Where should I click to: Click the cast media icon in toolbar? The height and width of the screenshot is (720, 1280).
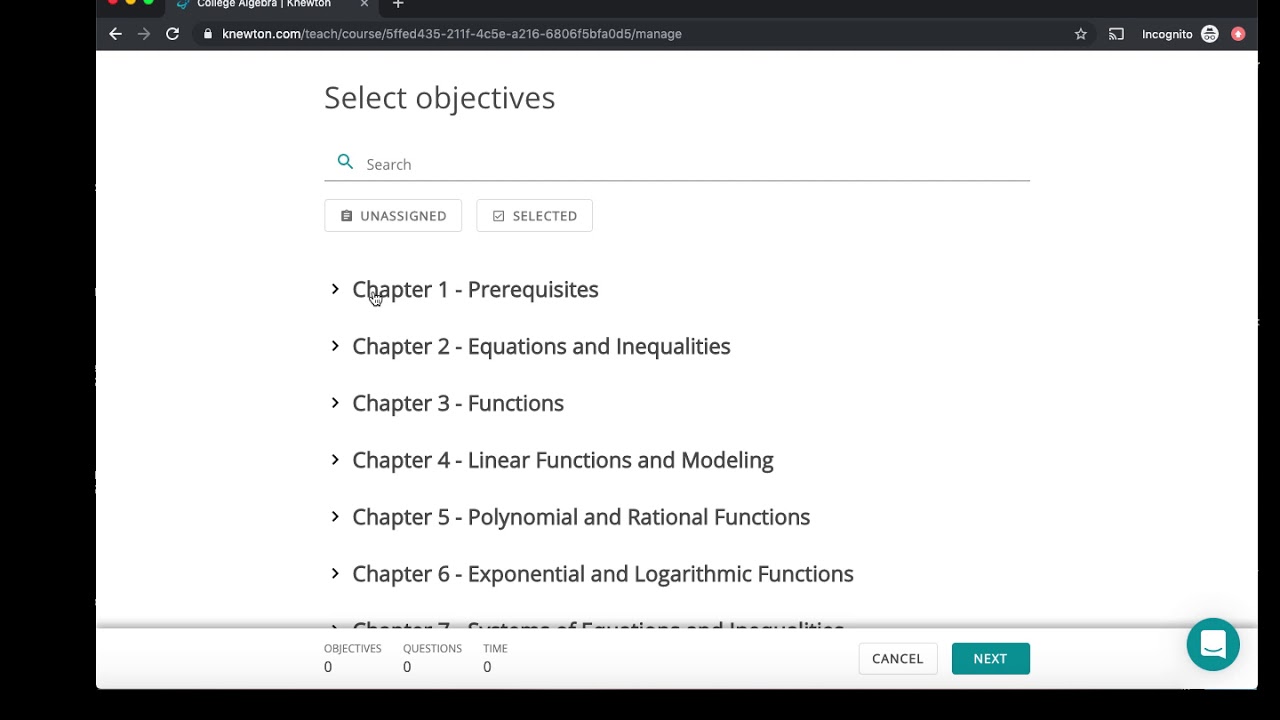click(x=1116, y=34)
